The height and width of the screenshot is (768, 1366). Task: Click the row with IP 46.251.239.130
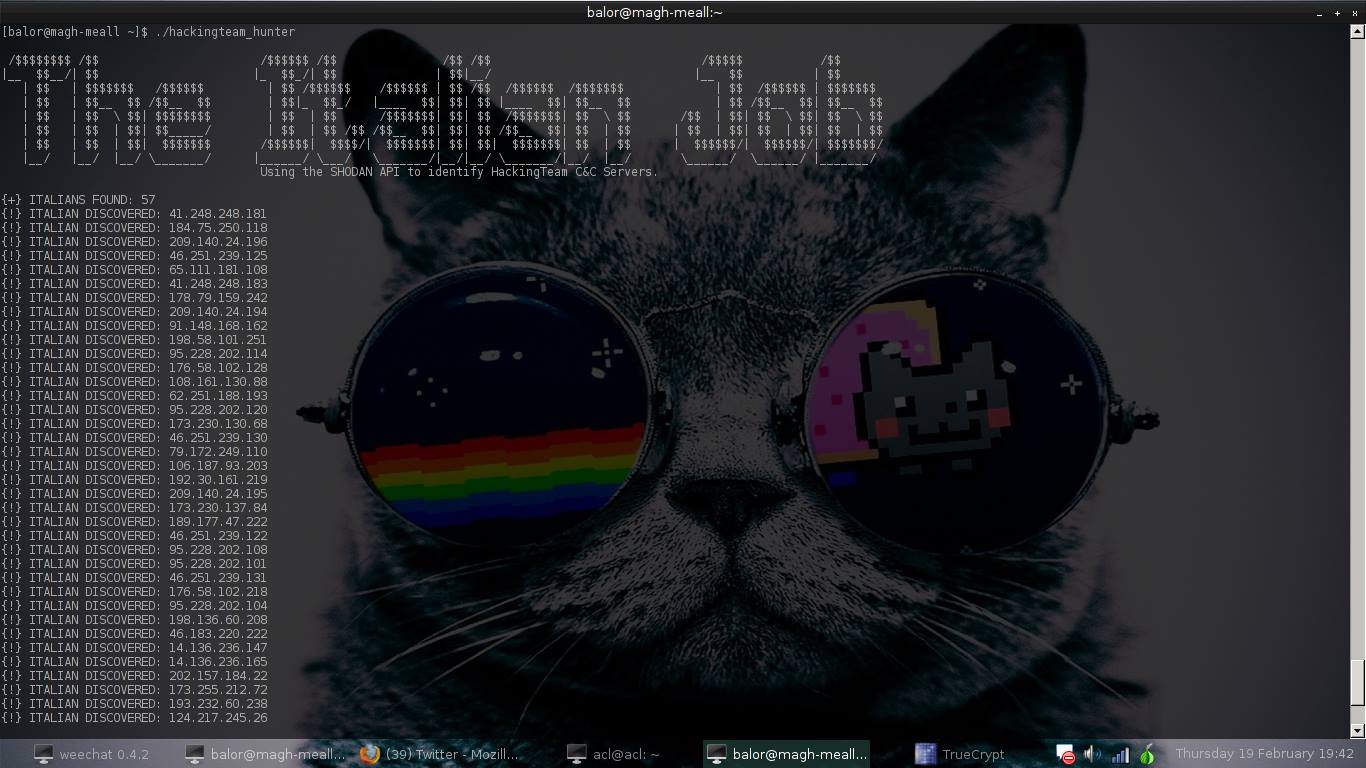134,438
